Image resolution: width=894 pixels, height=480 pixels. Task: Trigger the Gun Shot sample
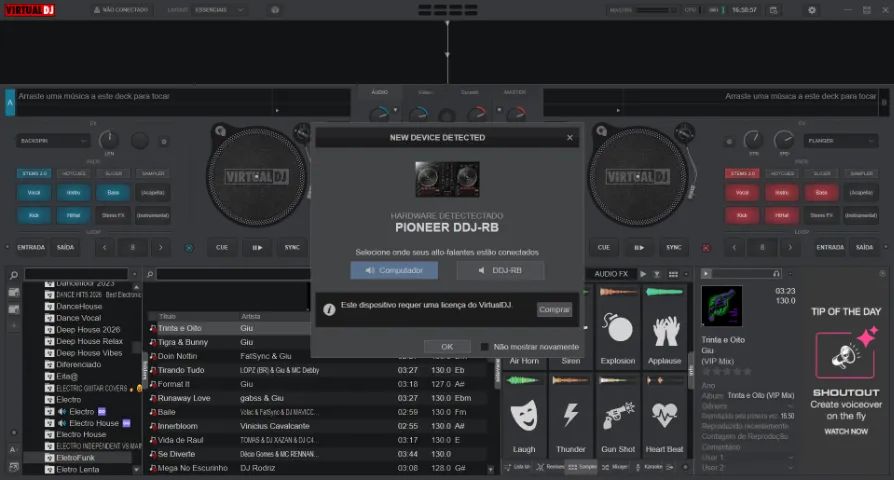pos(617,416)
